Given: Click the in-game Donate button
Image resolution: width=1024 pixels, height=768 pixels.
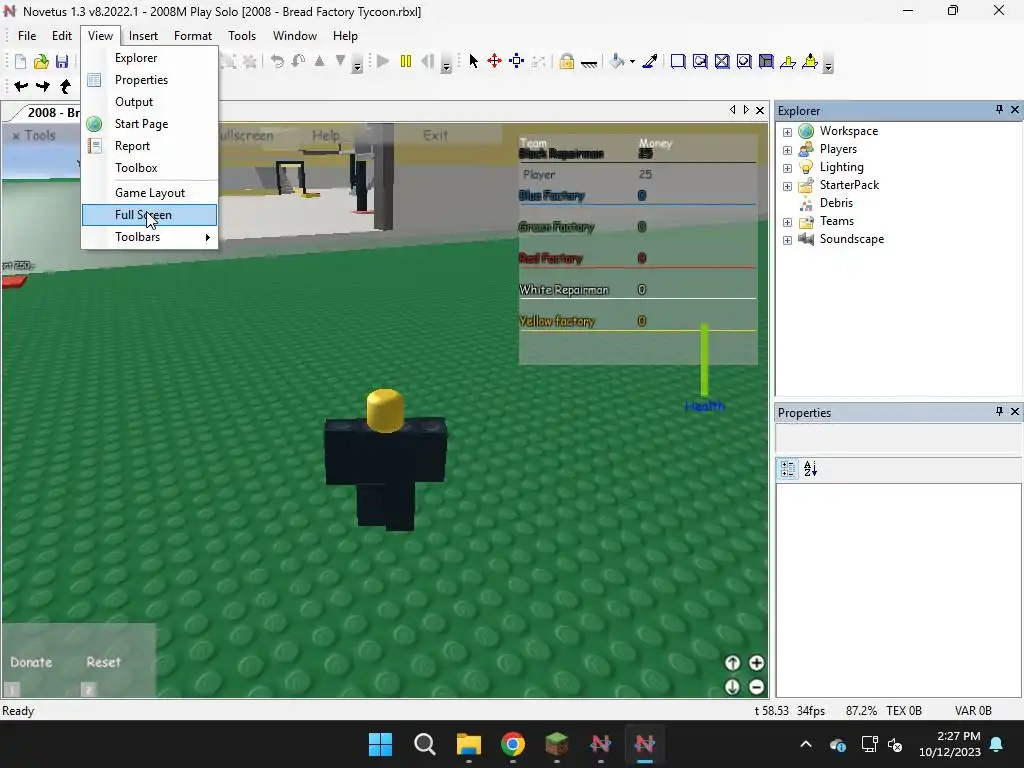Looking at the screenshot, I should [x=31, y=662].
